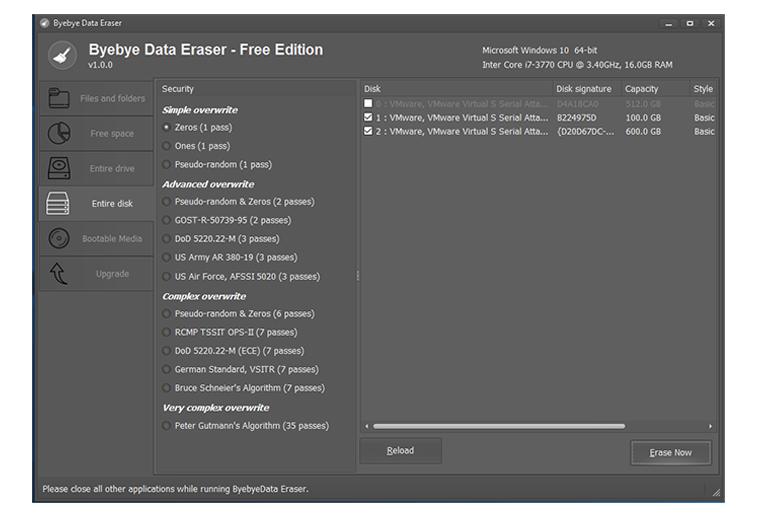Select GOST-R-50739-95 (2 passes)
Image resolution: width=761 pixels, height=519 pixels.
pos(227,220)
